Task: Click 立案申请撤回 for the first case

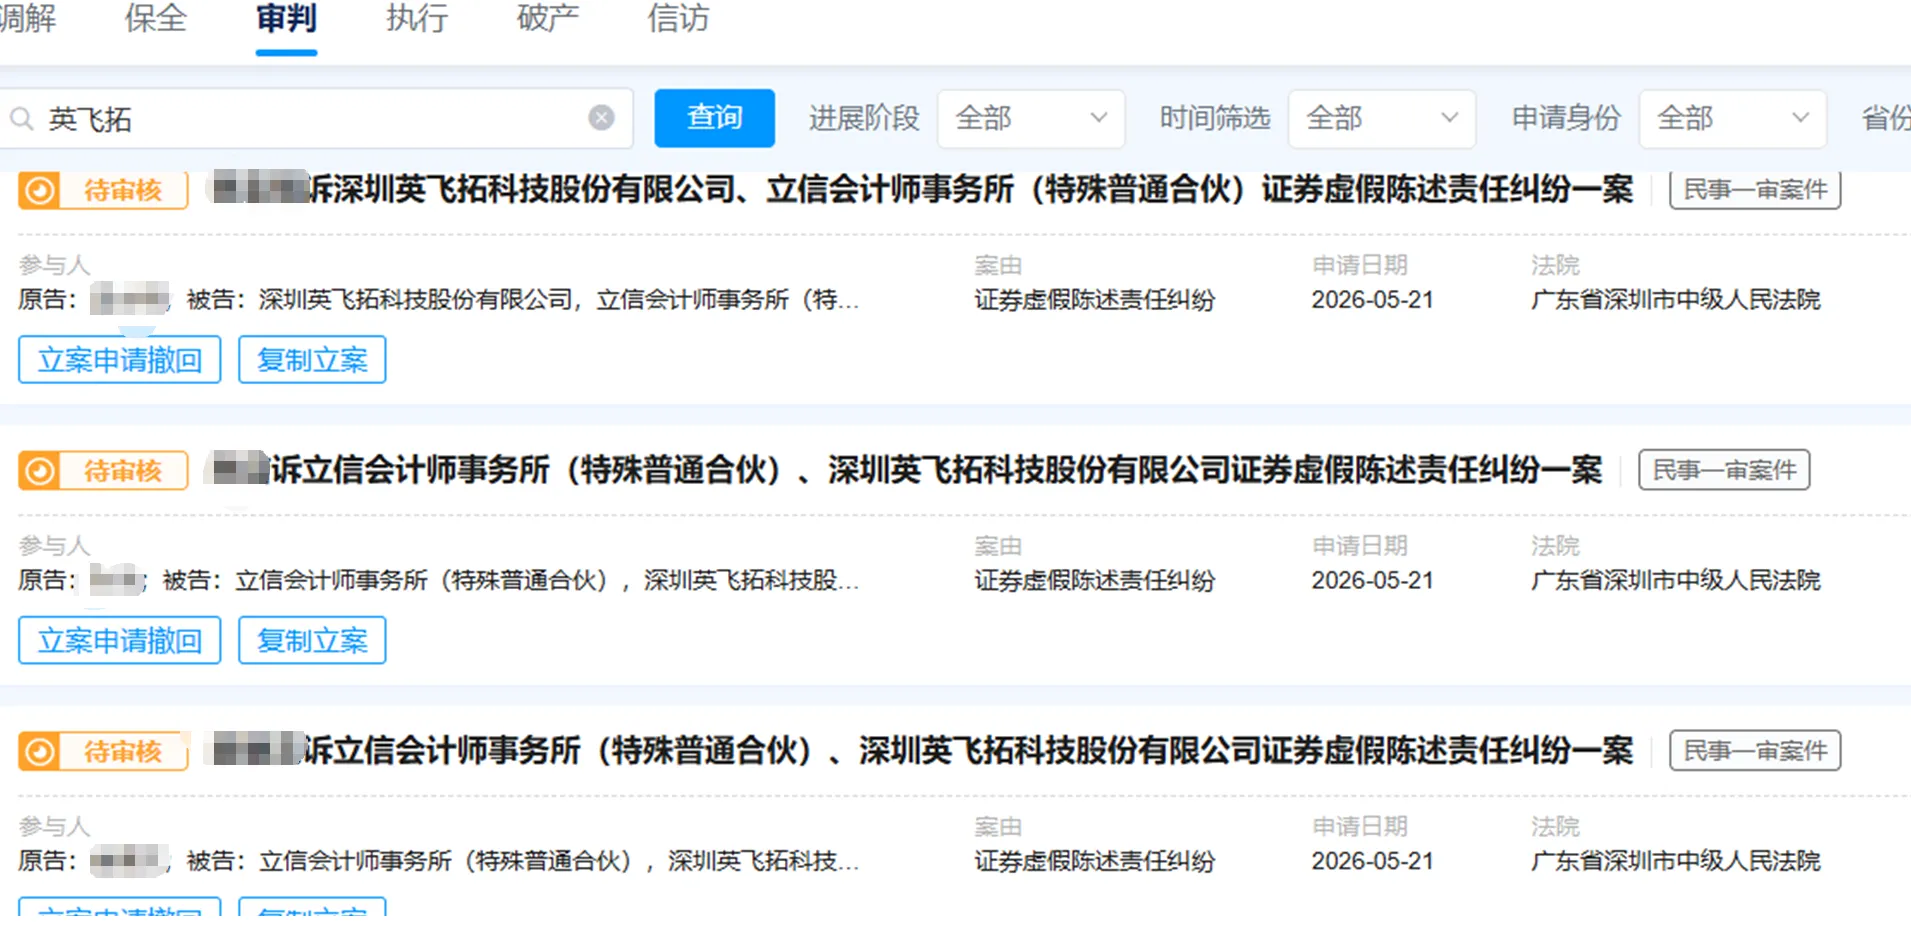Action: point(120,359)
